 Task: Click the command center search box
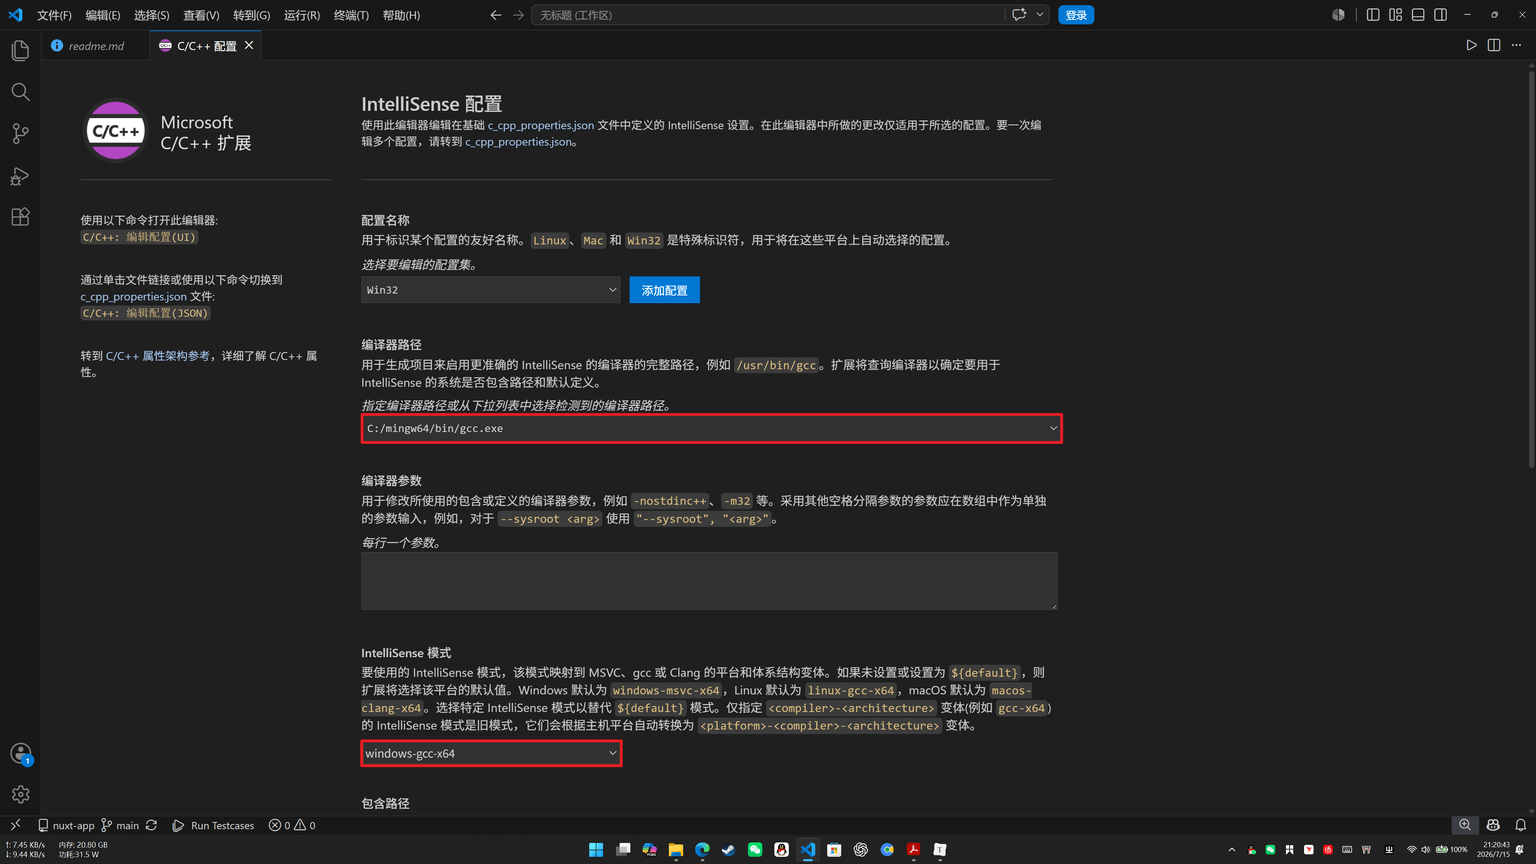768,15
